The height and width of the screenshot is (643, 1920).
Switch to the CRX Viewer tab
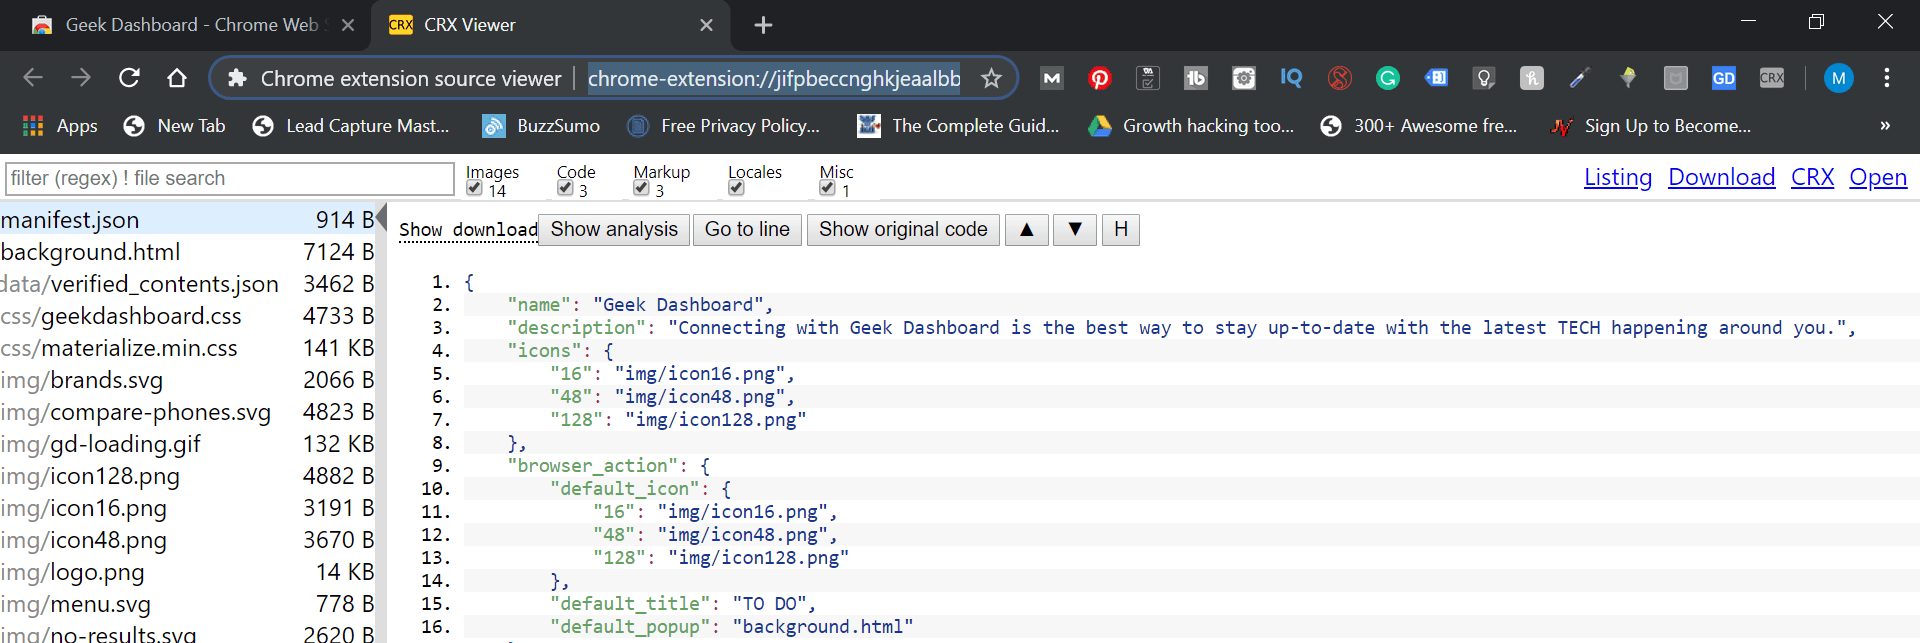pyautogui.click(x=550, y=25)
